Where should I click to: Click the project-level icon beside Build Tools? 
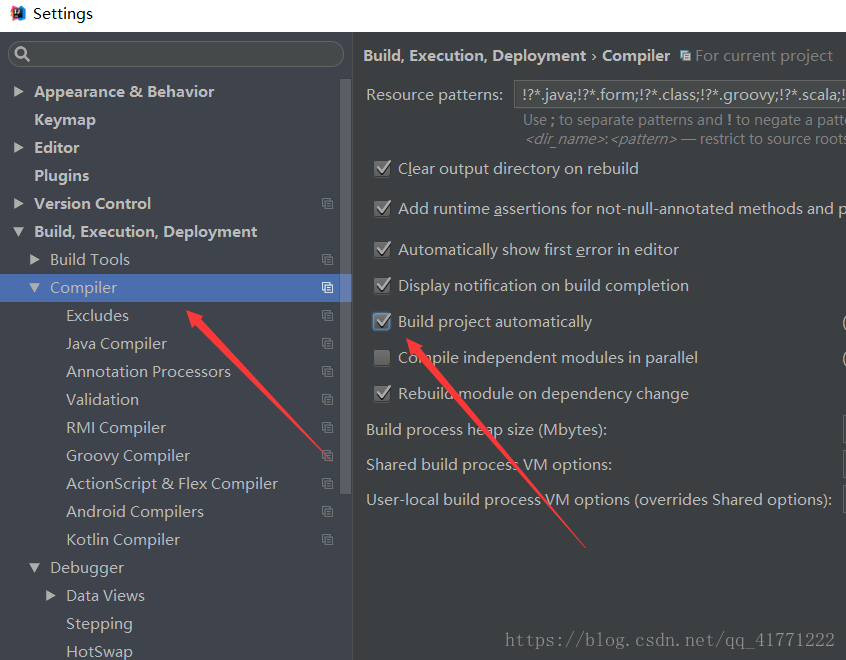327,259
